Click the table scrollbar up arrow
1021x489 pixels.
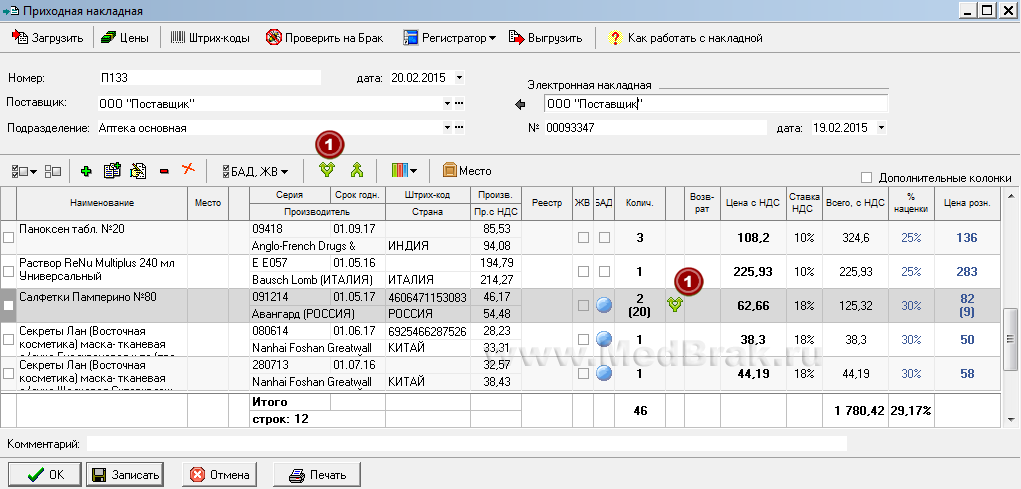pyautogui.click(x=1011, y=195)
